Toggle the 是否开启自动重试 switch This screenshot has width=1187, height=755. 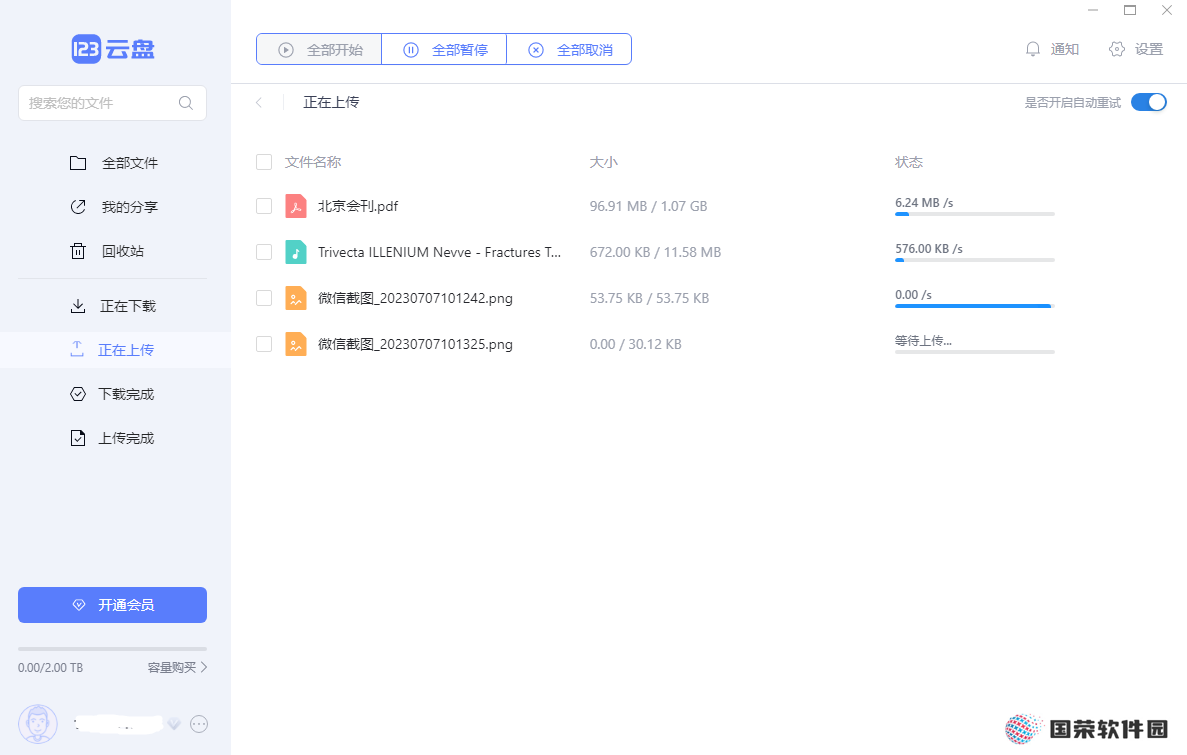click(x=1149, y=102)
